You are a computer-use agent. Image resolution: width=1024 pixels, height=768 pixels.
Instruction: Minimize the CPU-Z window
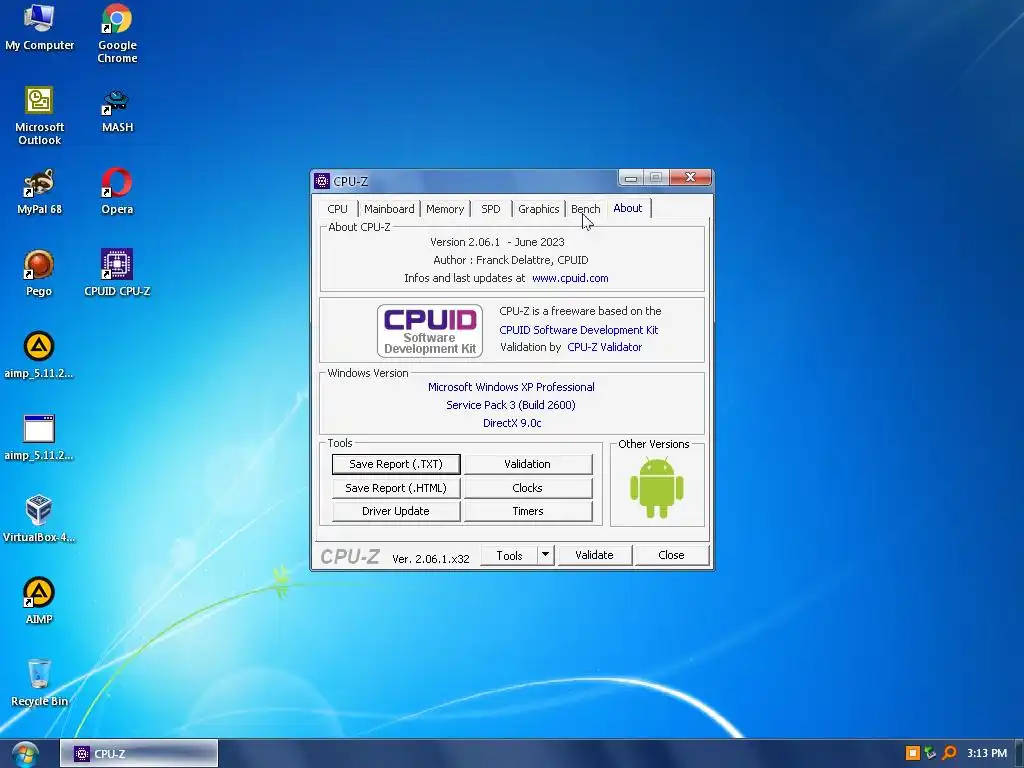630,178
